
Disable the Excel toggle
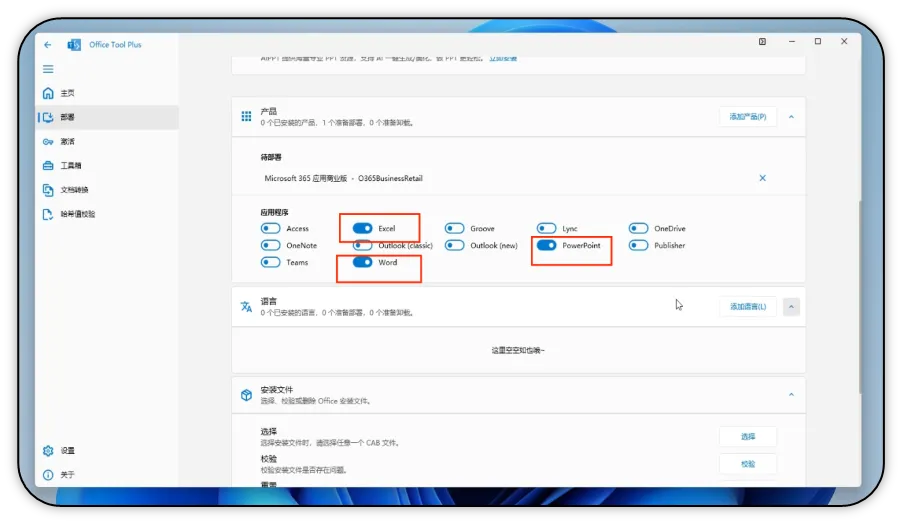coord(362,228)
